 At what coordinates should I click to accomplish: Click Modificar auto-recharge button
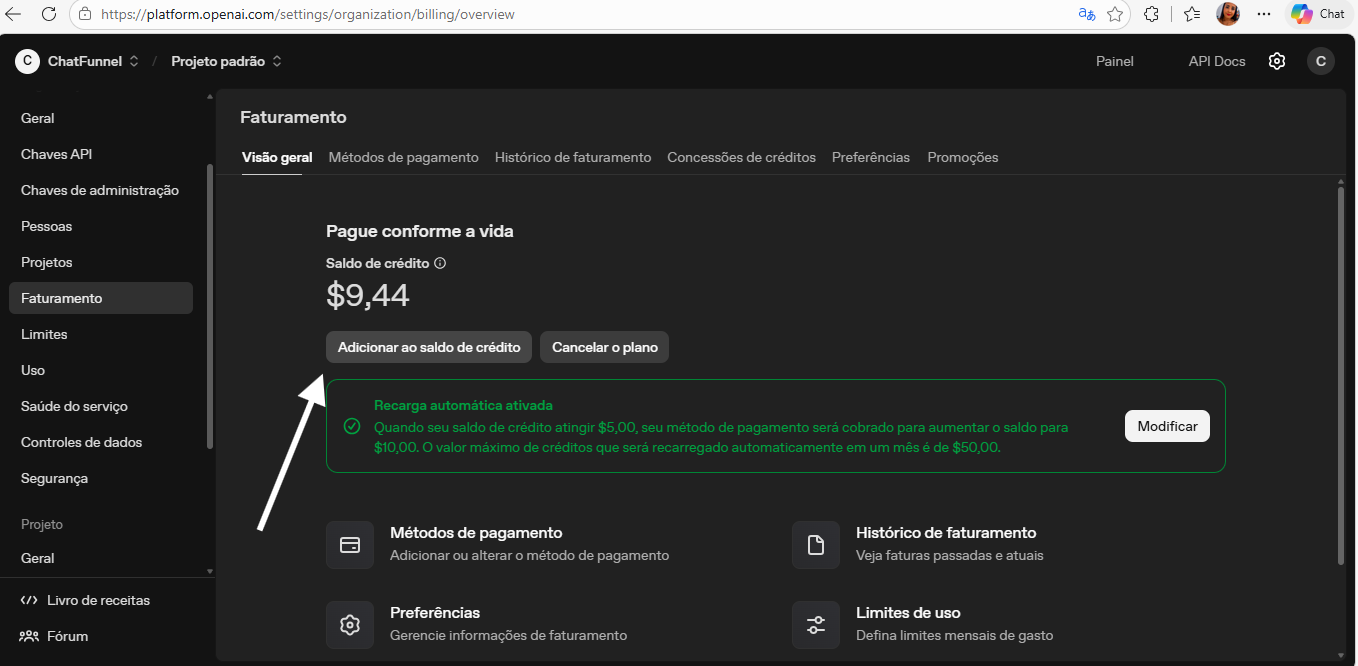(1167, 426)
